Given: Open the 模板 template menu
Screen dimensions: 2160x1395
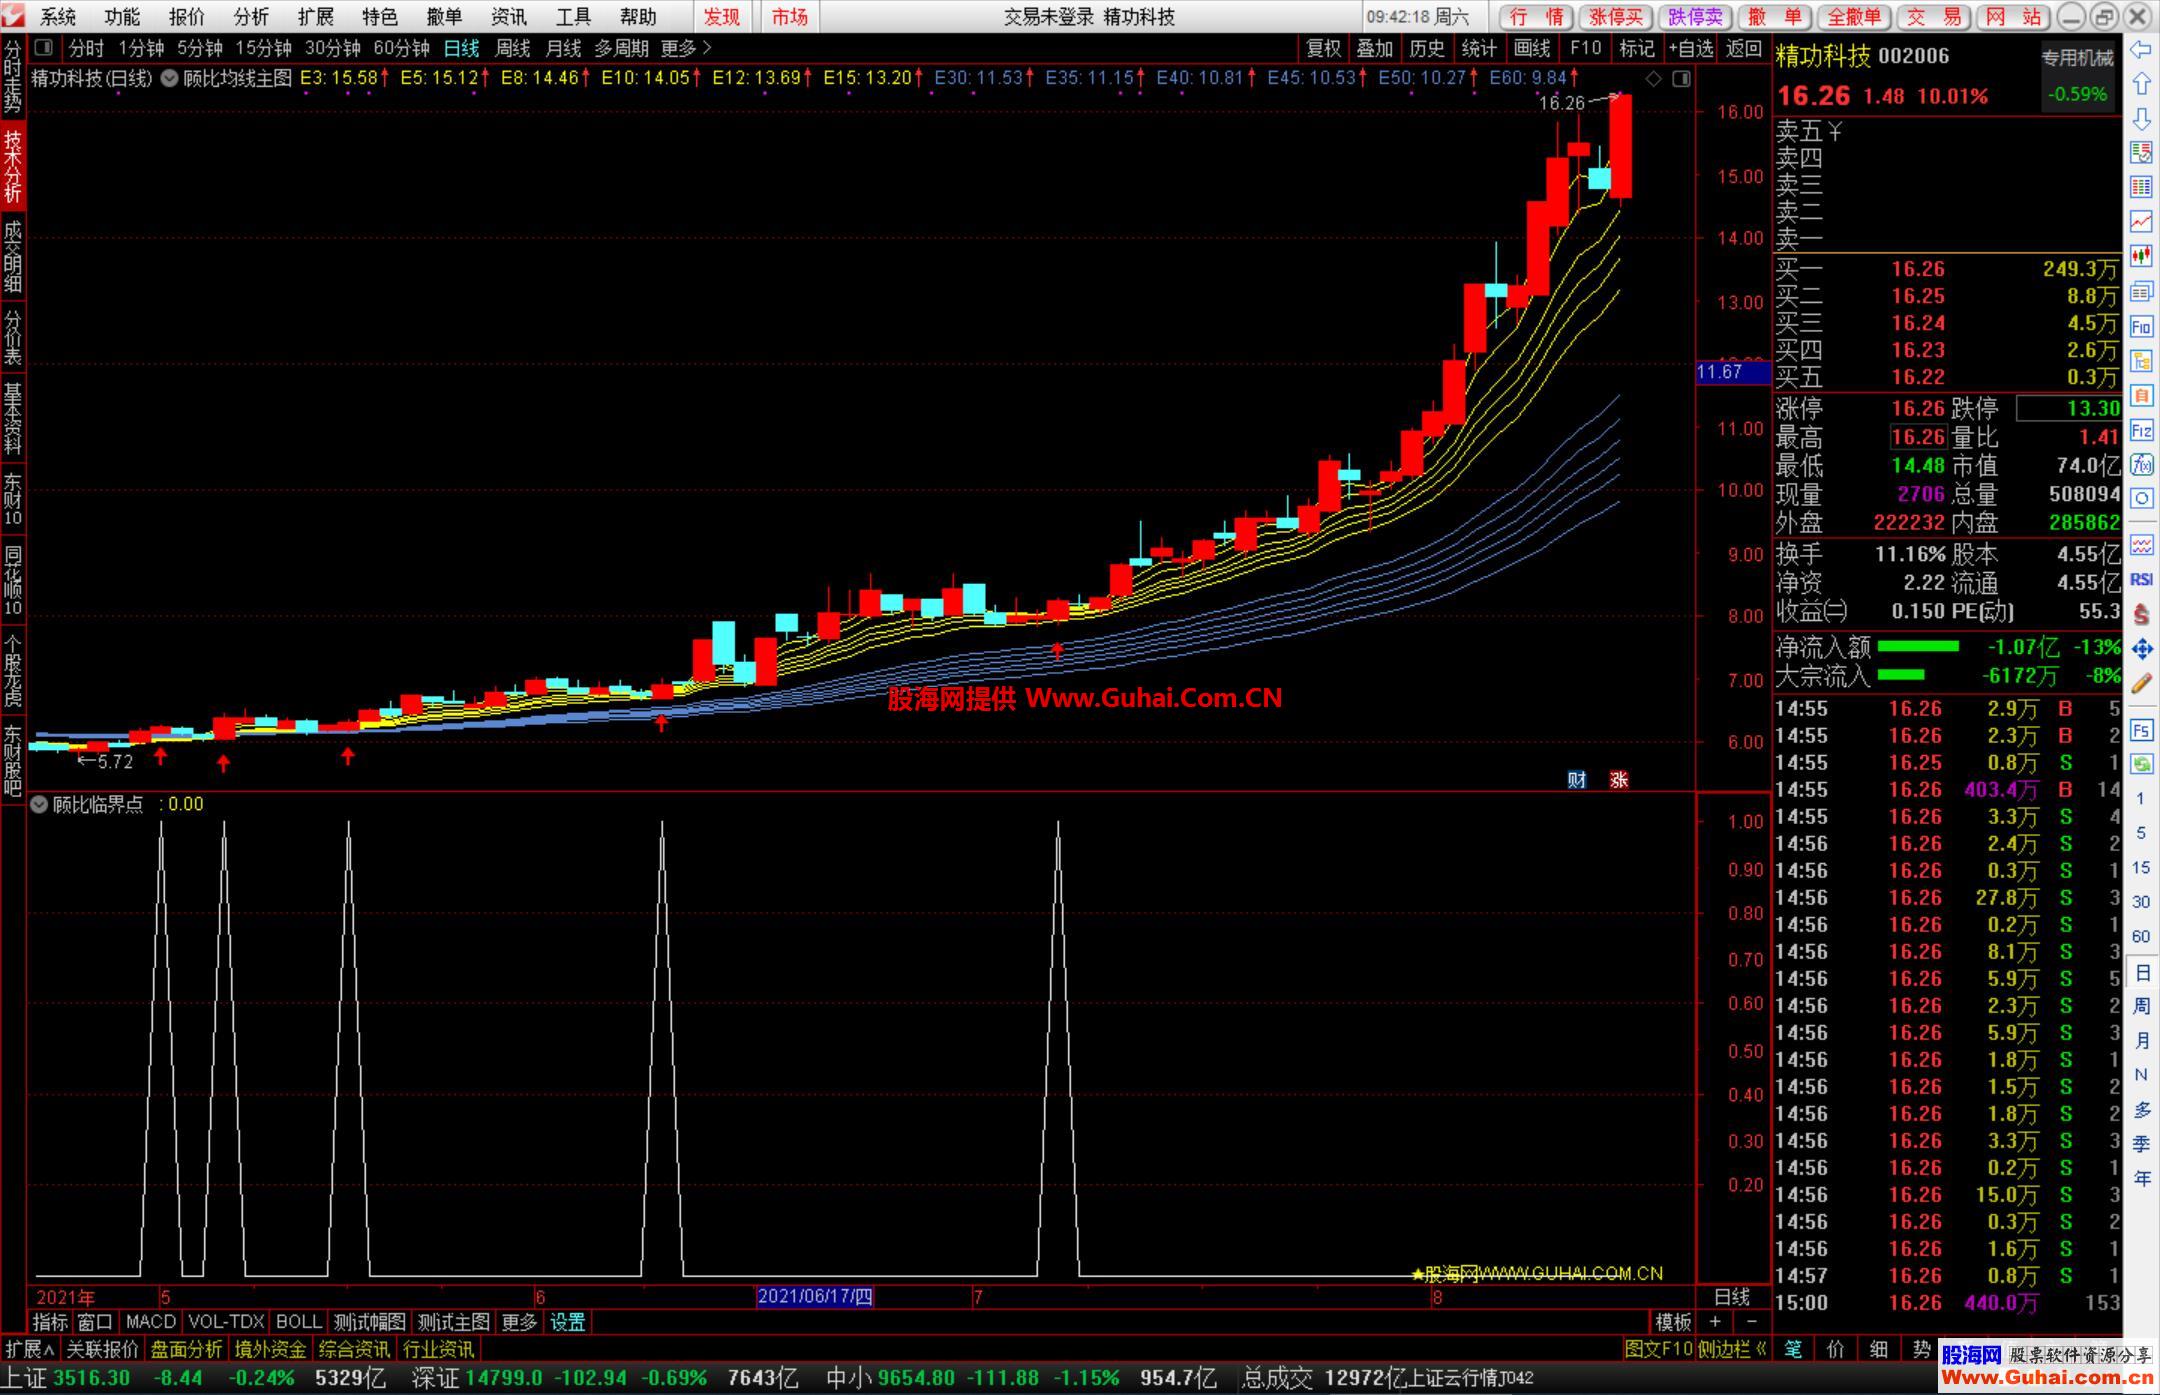Looking at the screenshot, I should tap(1673, 1322).
